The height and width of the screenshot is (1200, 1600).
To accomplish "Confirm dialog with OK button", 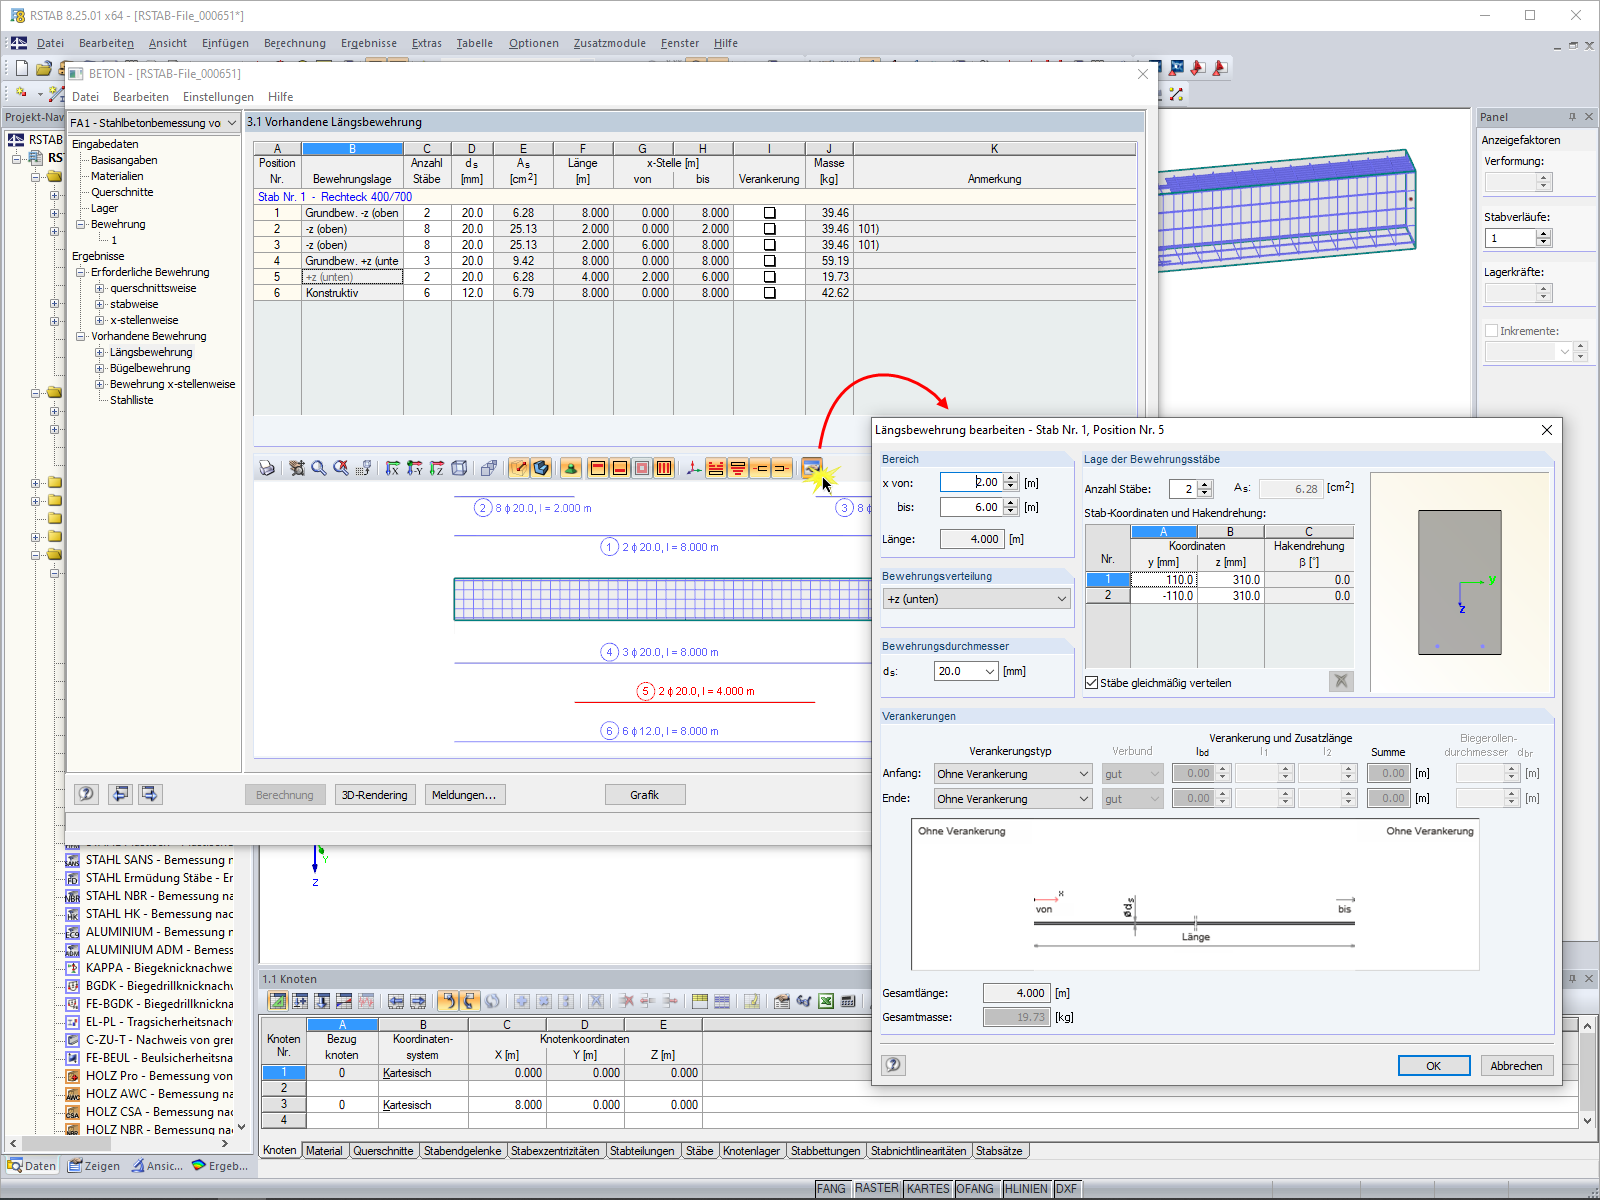I will (x=1433, y=1066).
